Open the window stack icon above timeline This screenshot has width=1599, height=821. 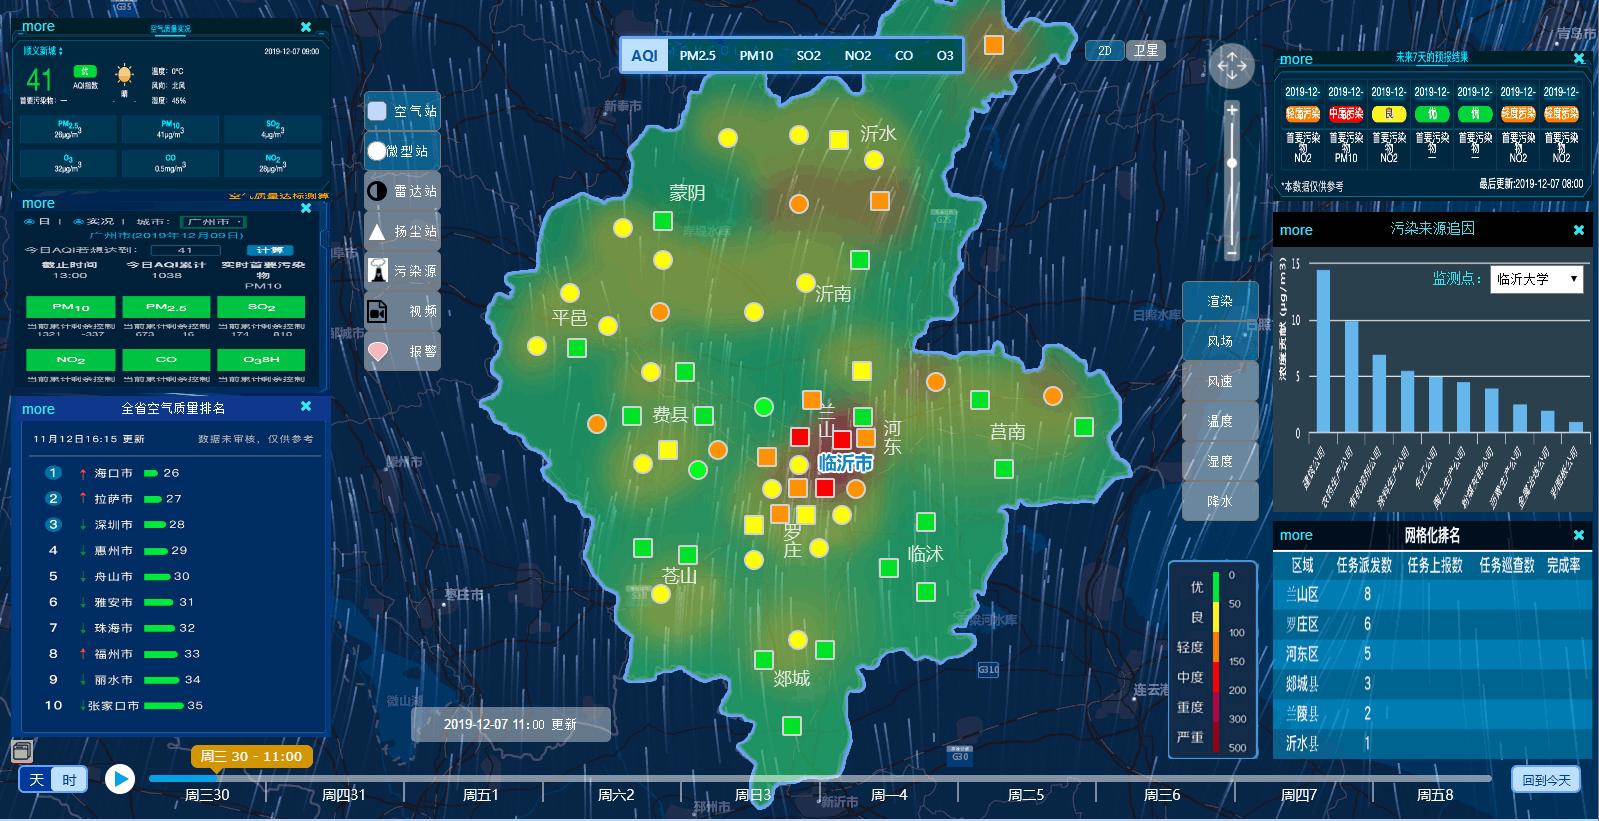pos(21,750)
